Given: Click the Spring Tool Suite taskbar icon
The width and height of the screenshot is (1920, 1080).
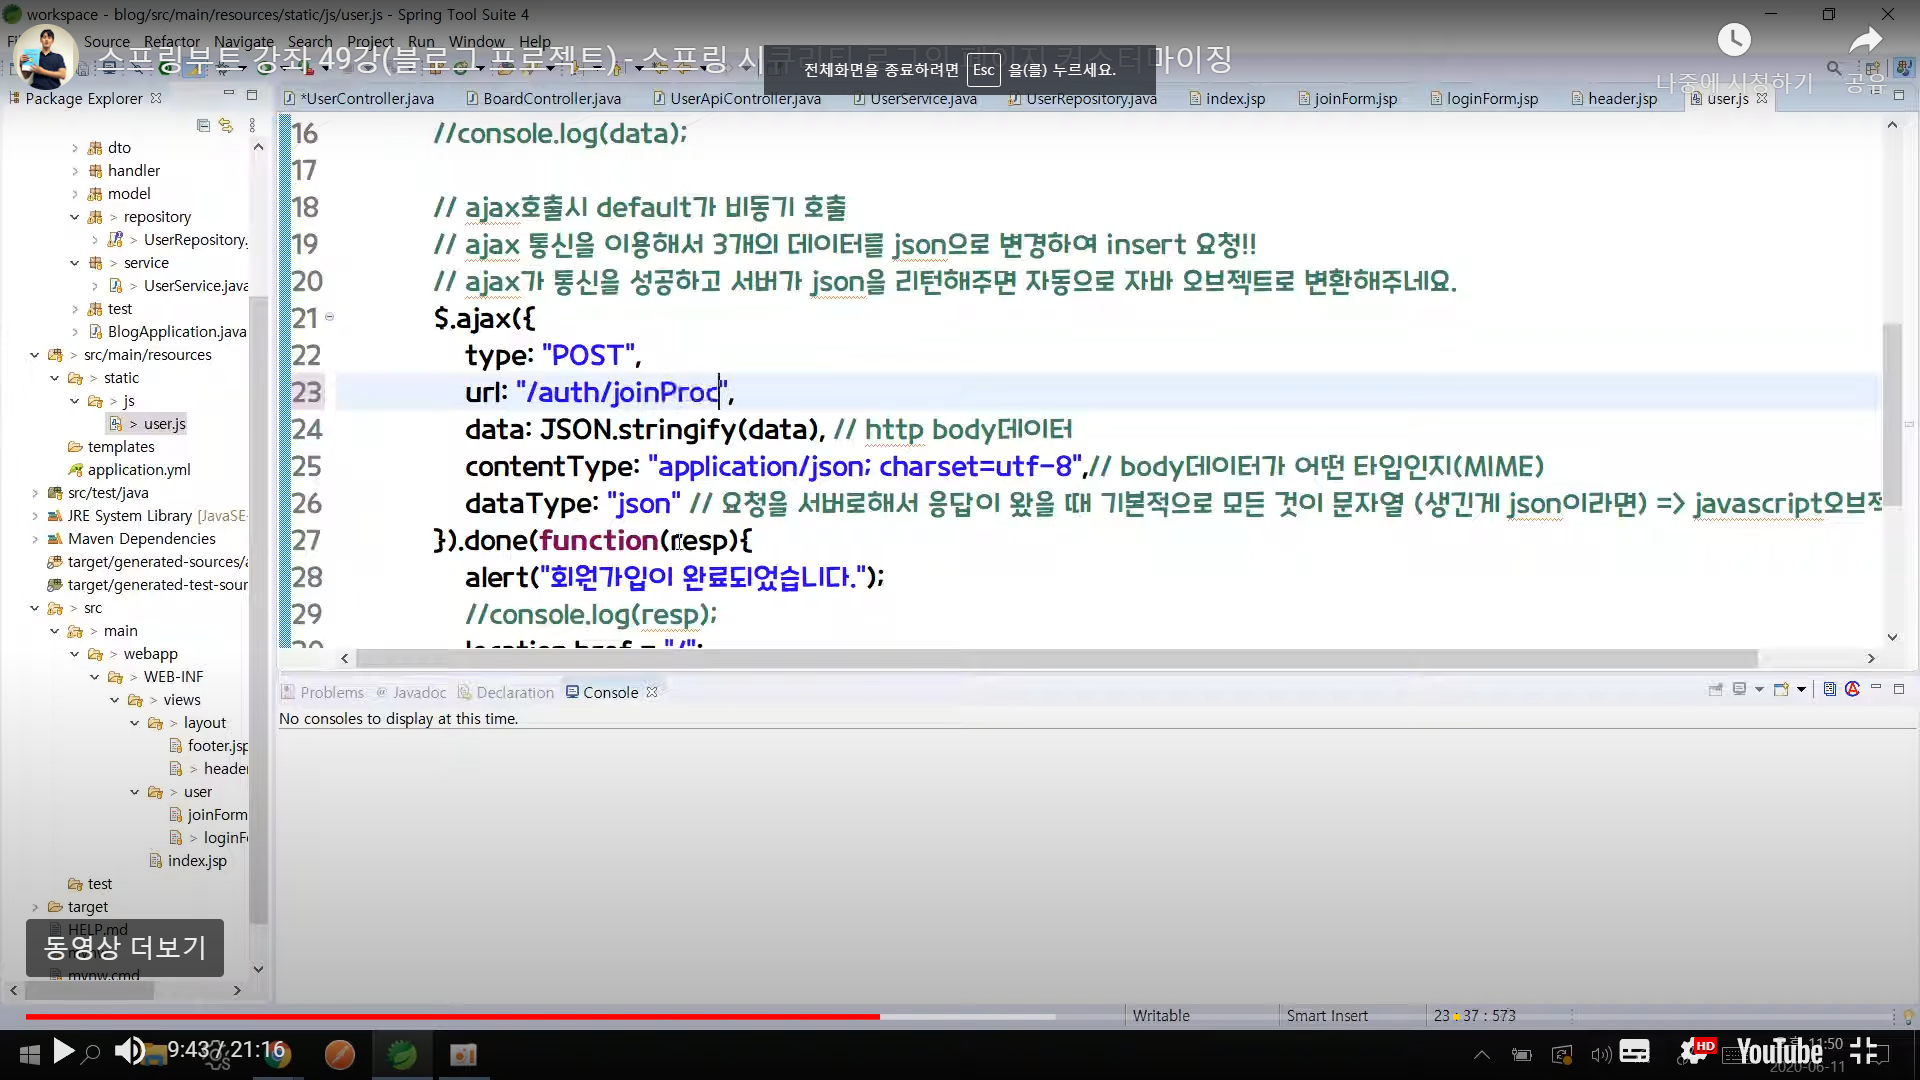Looking at the screenshot, I should pos(402,1054).
